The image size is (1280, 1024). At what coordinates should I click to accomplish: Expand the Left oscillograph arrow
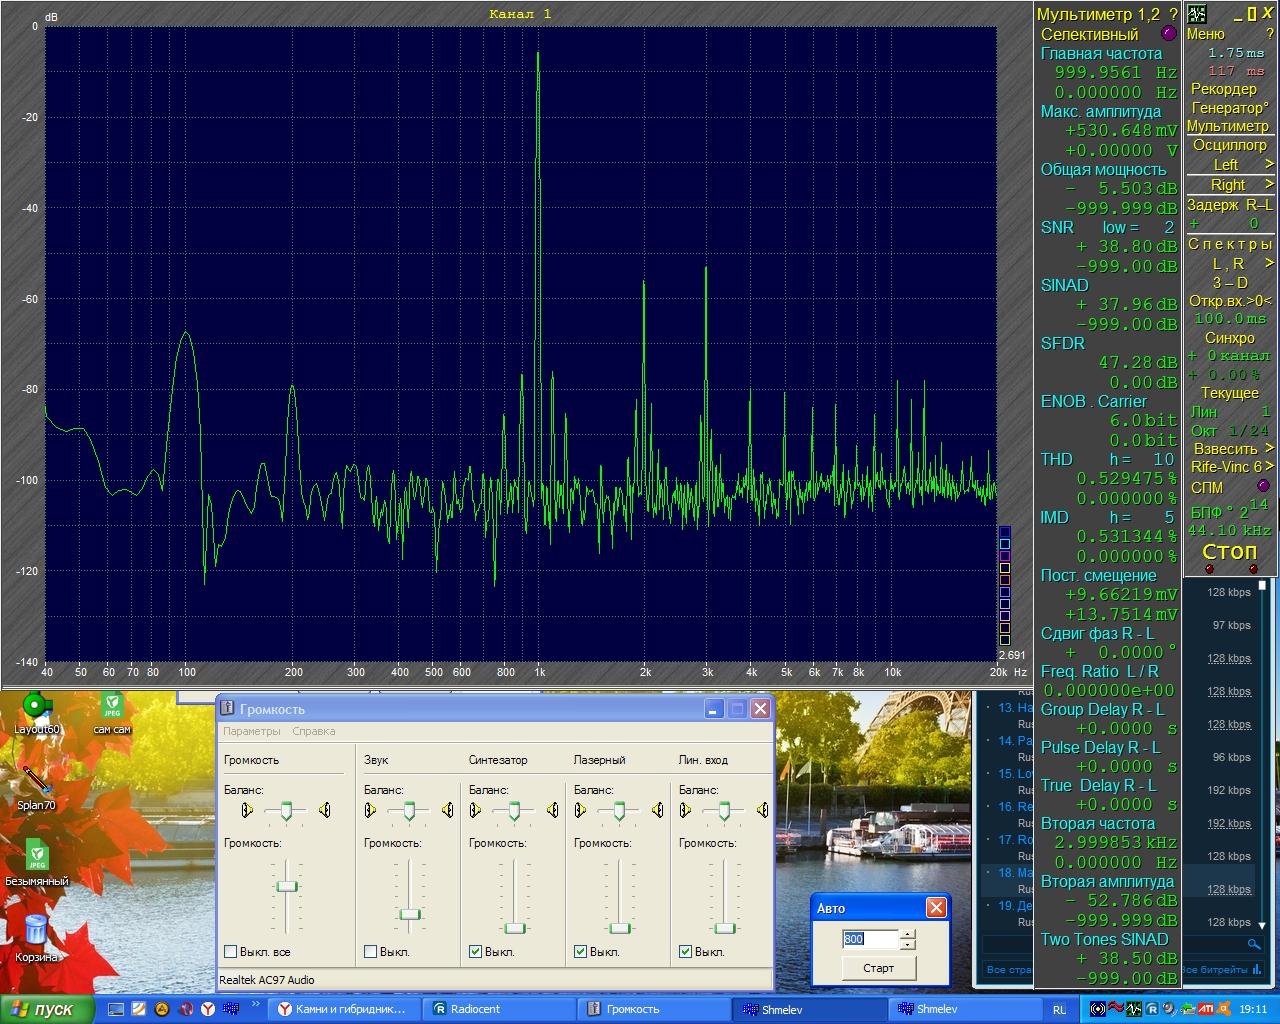[x=1269, y=164]
